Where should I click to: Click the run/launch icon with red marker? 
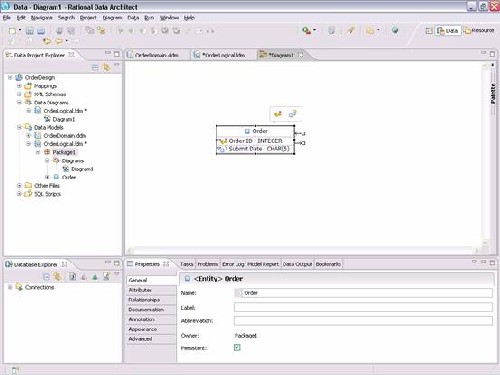pyautogui.click(x=306, y=31)
